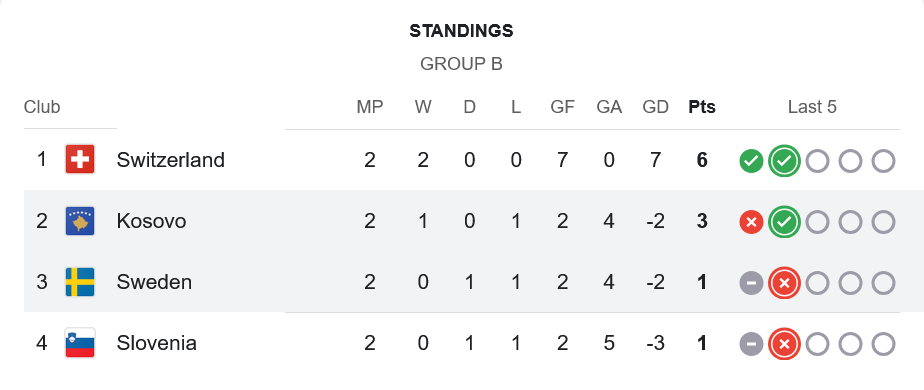
Task: Click the Pts column header
Action: [x=702, y=107]
